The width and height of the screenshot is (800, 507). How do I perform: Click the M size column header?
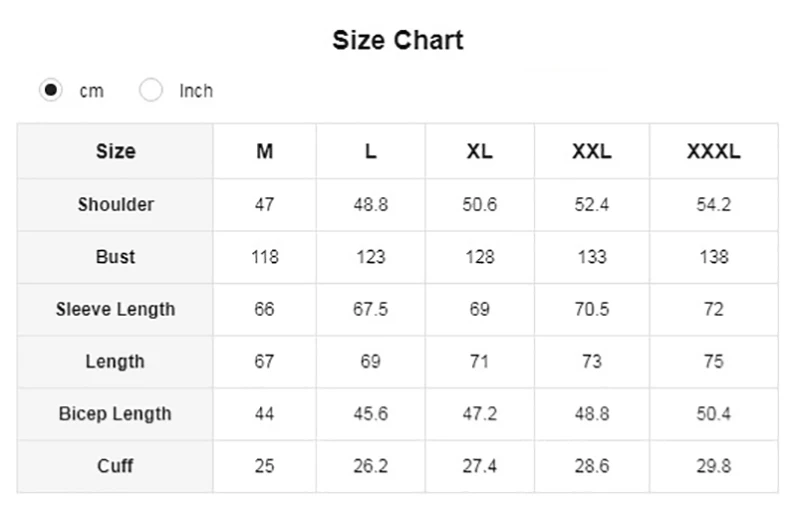pyautogui.click(x=264, y=151)
